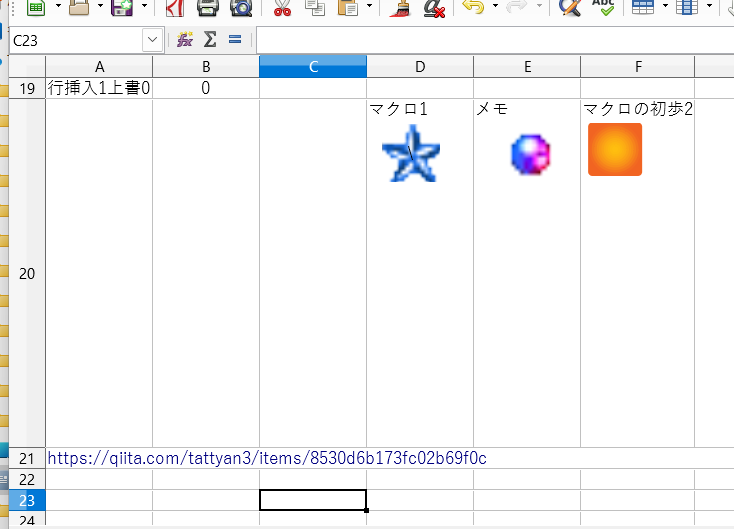Expand the Undo history dropdown arrow
The height and width of the screenshot is (529, 734).
[x=495, y=6]
